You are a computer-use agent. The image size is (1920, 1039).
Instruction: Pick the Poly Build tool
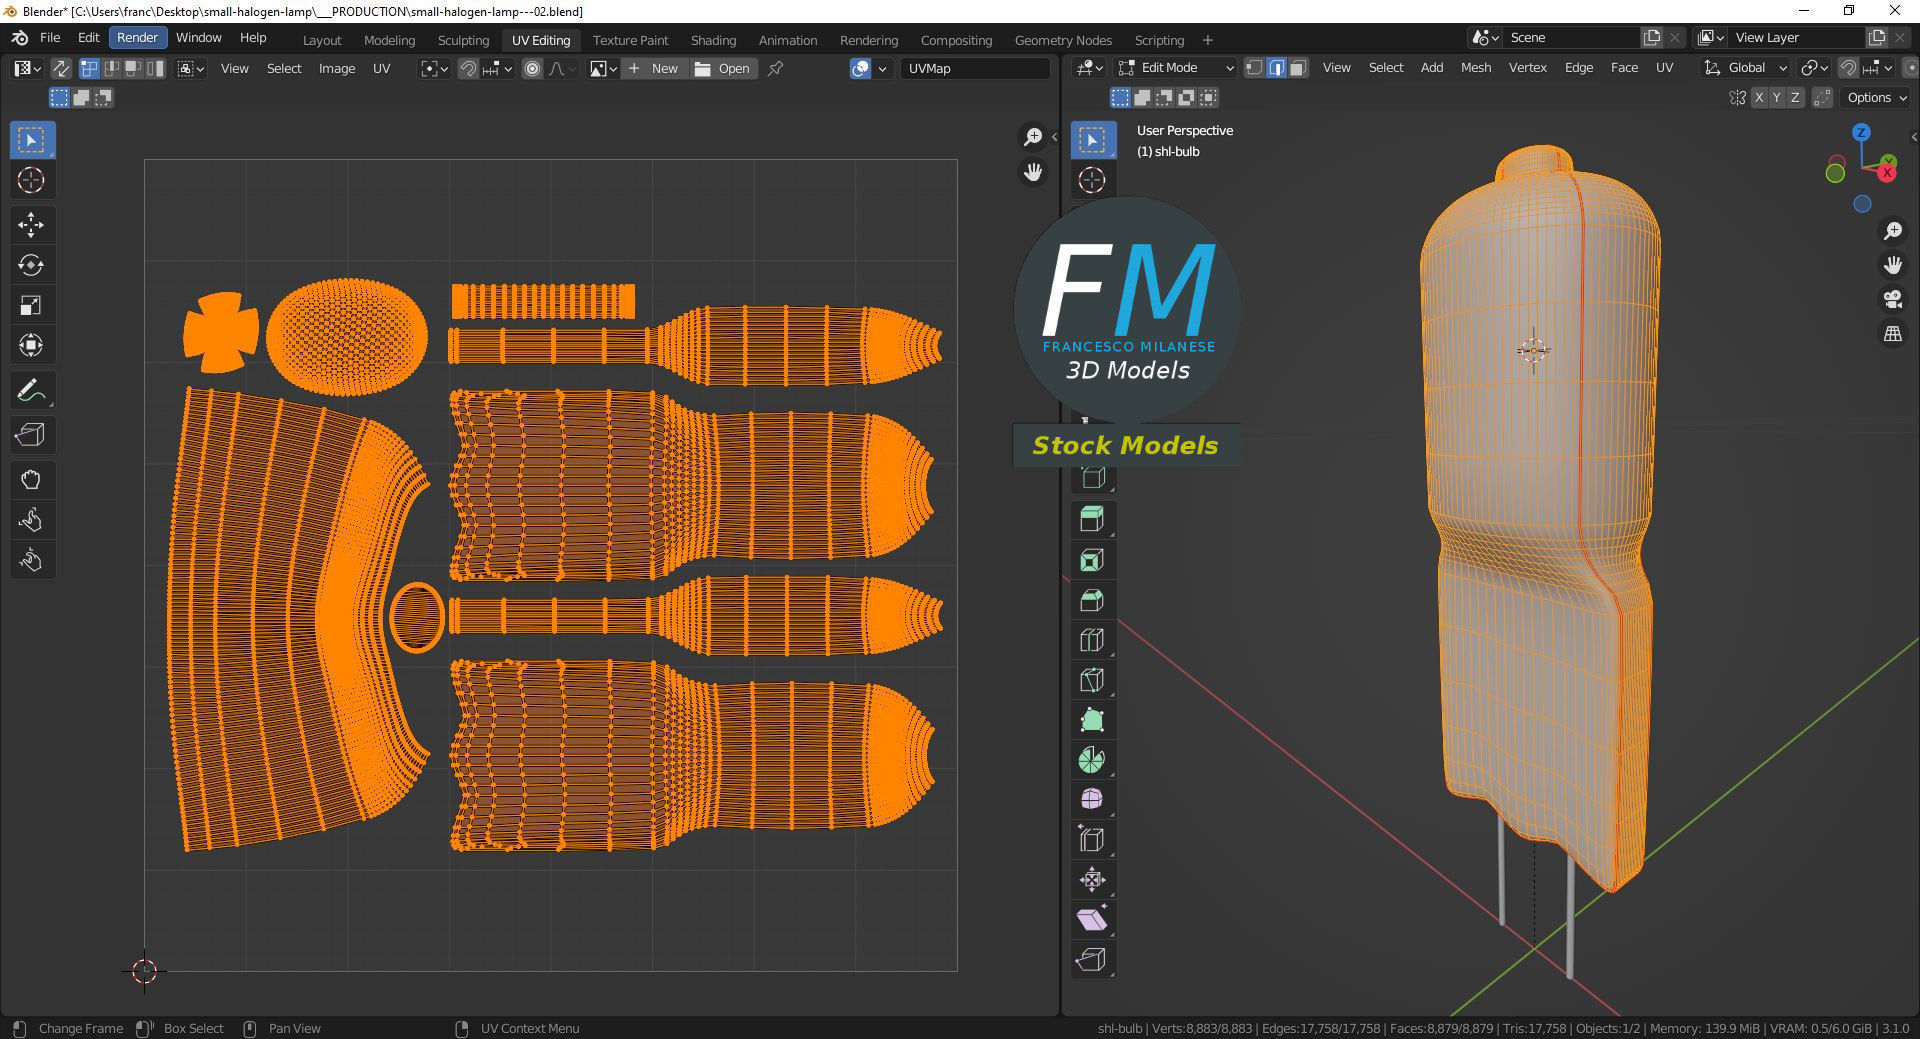pos(1092,720)
